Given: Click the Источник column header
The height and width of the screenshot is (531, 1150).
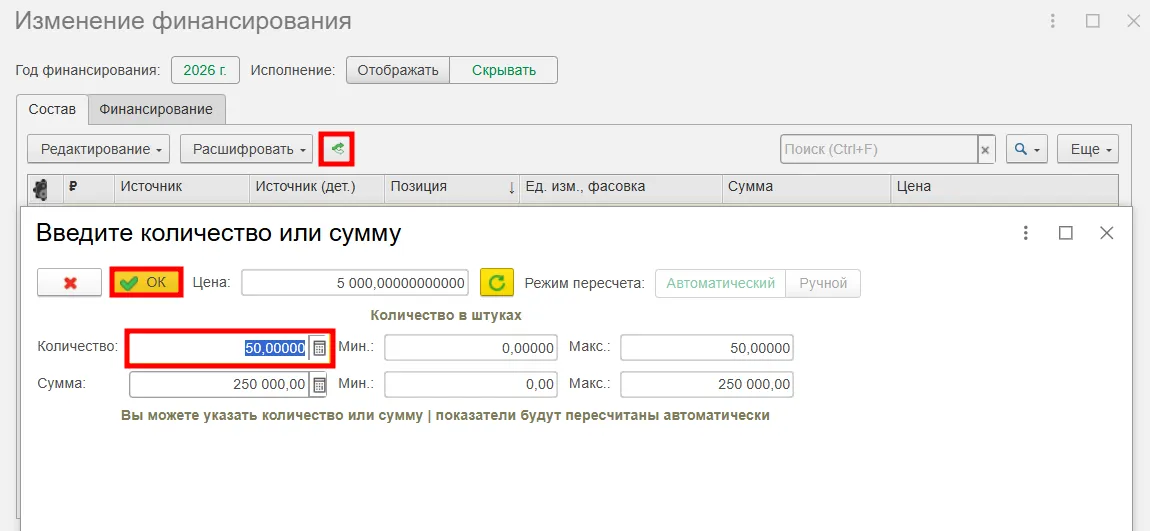Looking at the screenshot, I should (182, 187).
